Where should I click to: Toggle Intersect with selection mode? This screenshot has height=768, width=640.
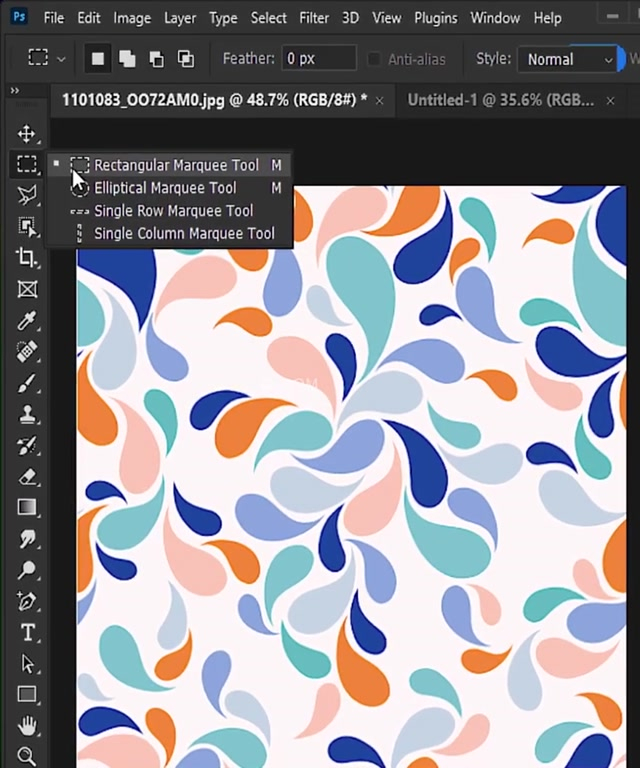[186, 59]
